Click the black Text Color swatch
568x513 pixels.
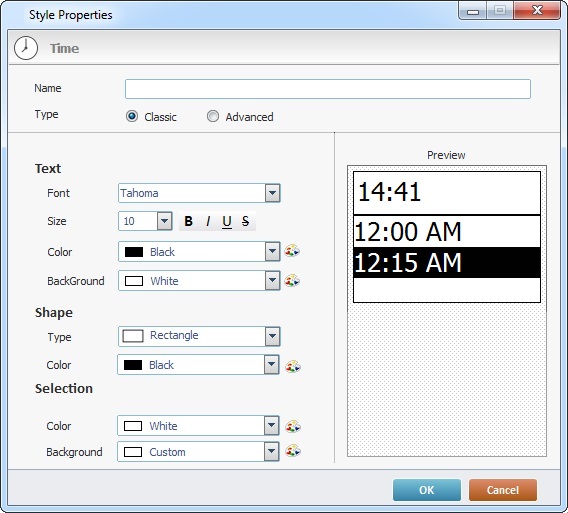pos(134,252)
